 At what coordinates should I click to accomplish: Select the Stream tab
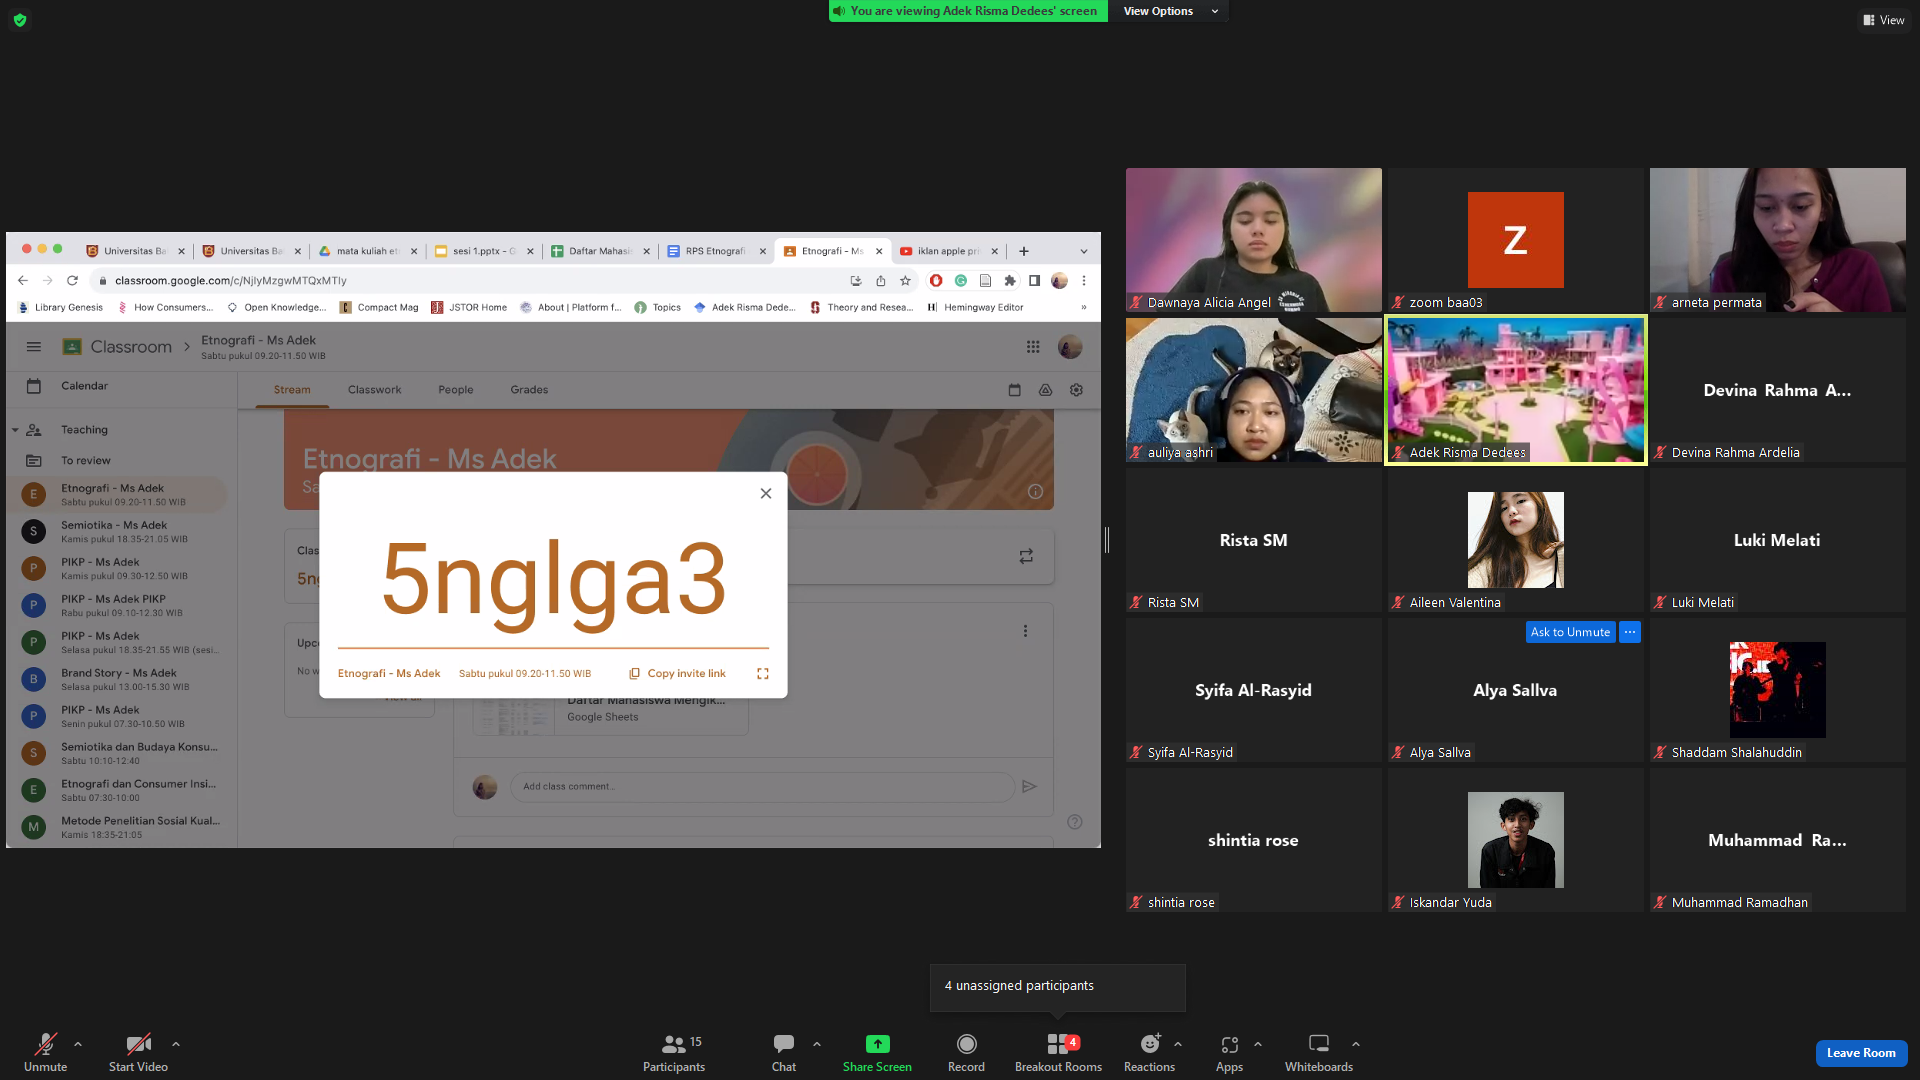[292, 390]
